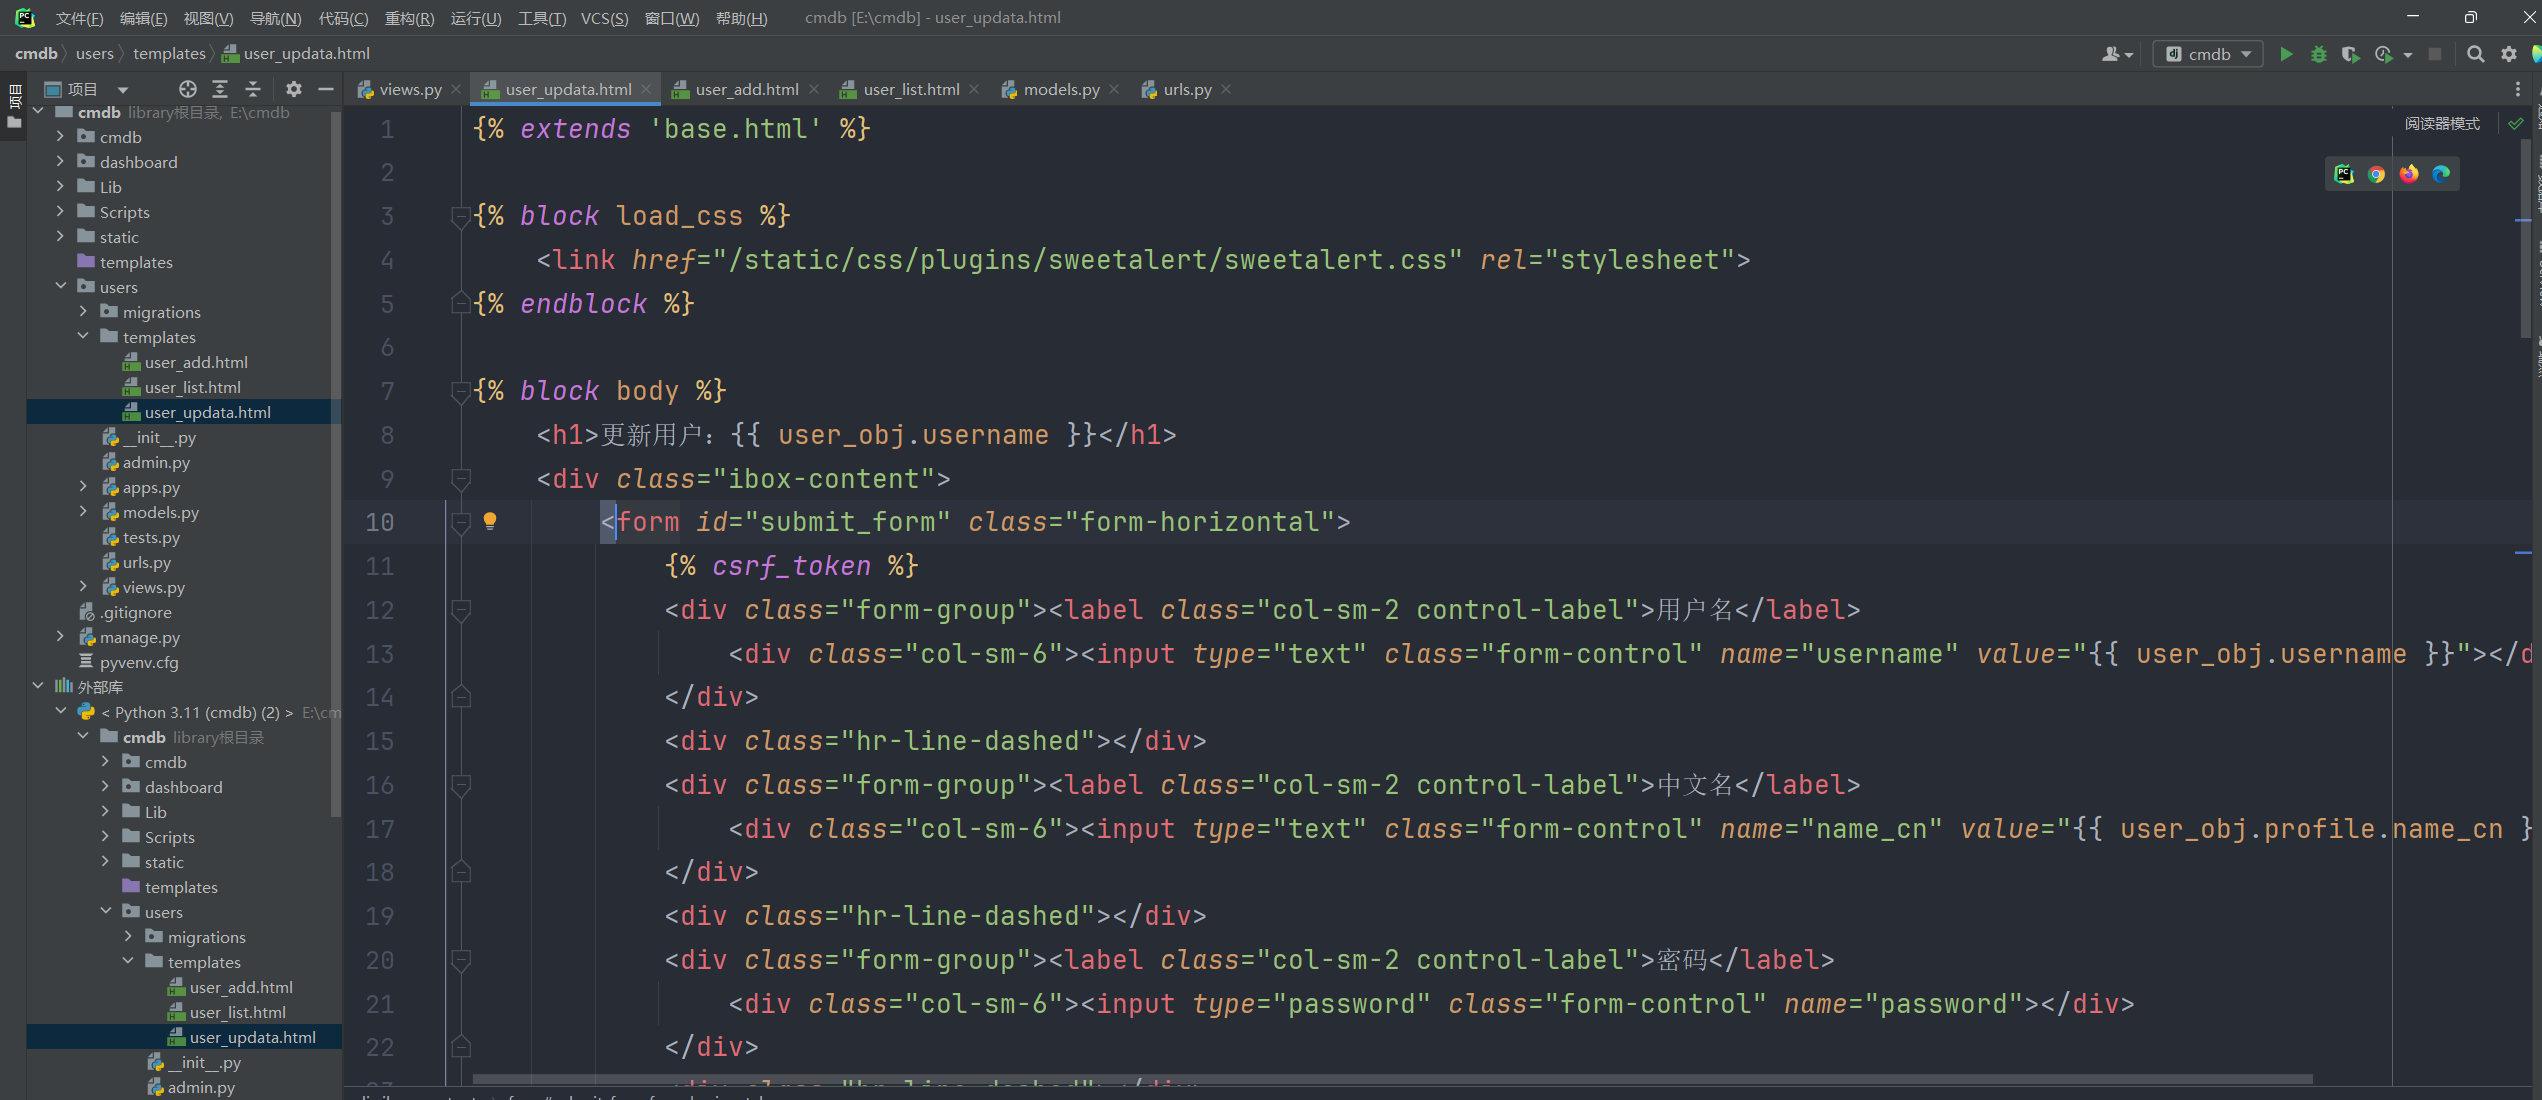Open the project panel options gear
The width and height of the screenshot is (2542, 1100).
point(293,89)
